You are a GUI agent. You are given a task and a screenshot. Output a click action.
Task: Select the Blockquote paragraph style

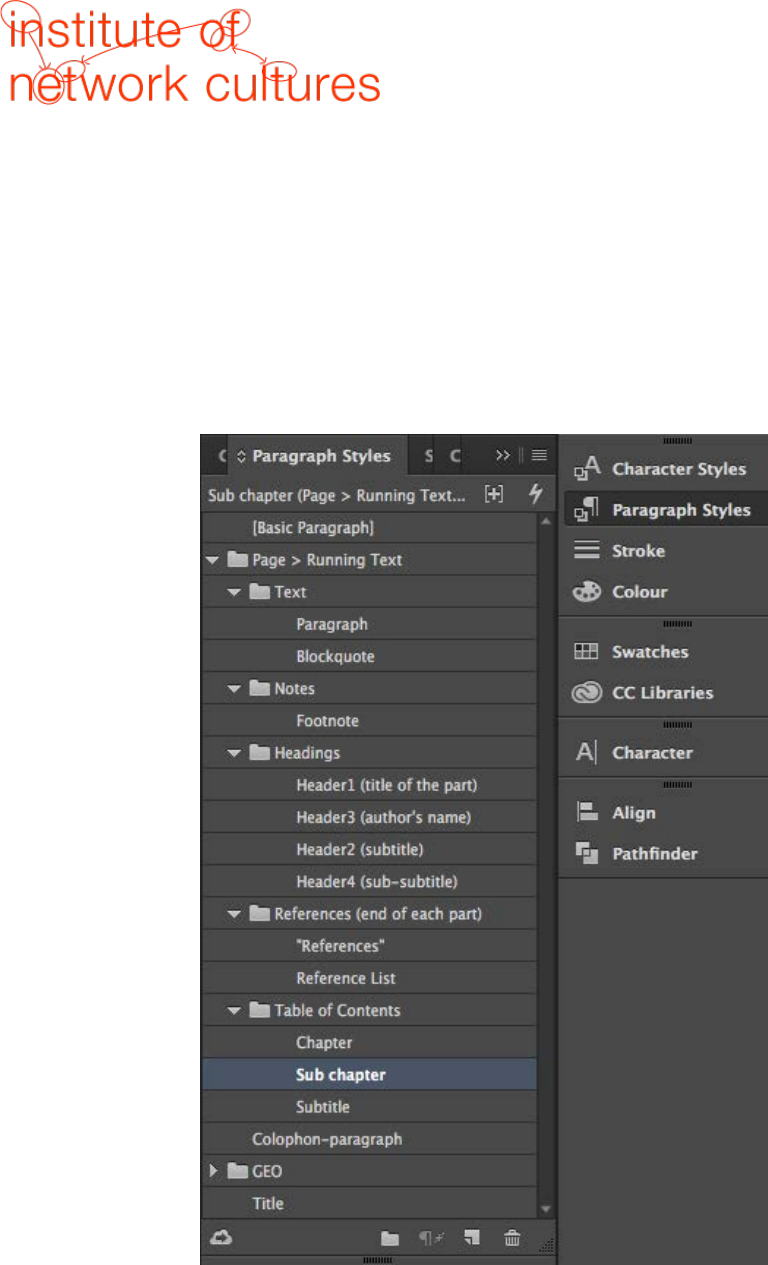click(x=335, y=657)
